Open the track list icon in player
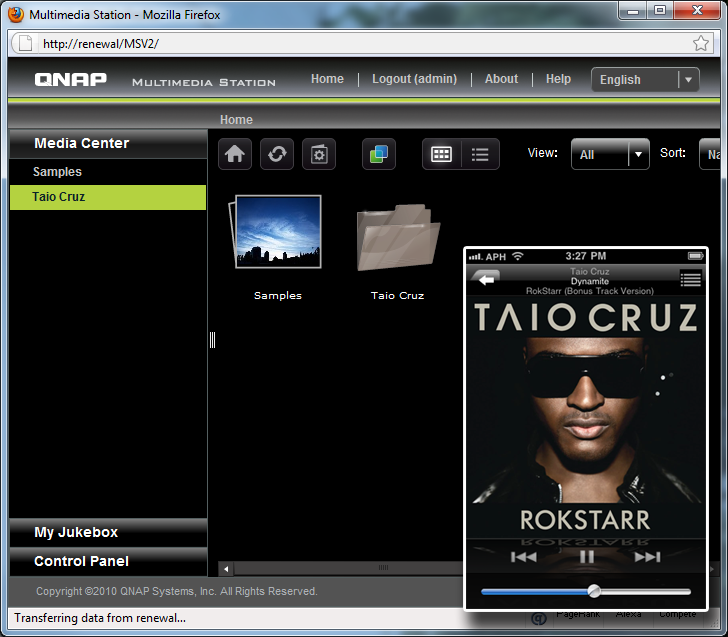Image resolution: width=728 pixels, height=637 pixels. 690,280
